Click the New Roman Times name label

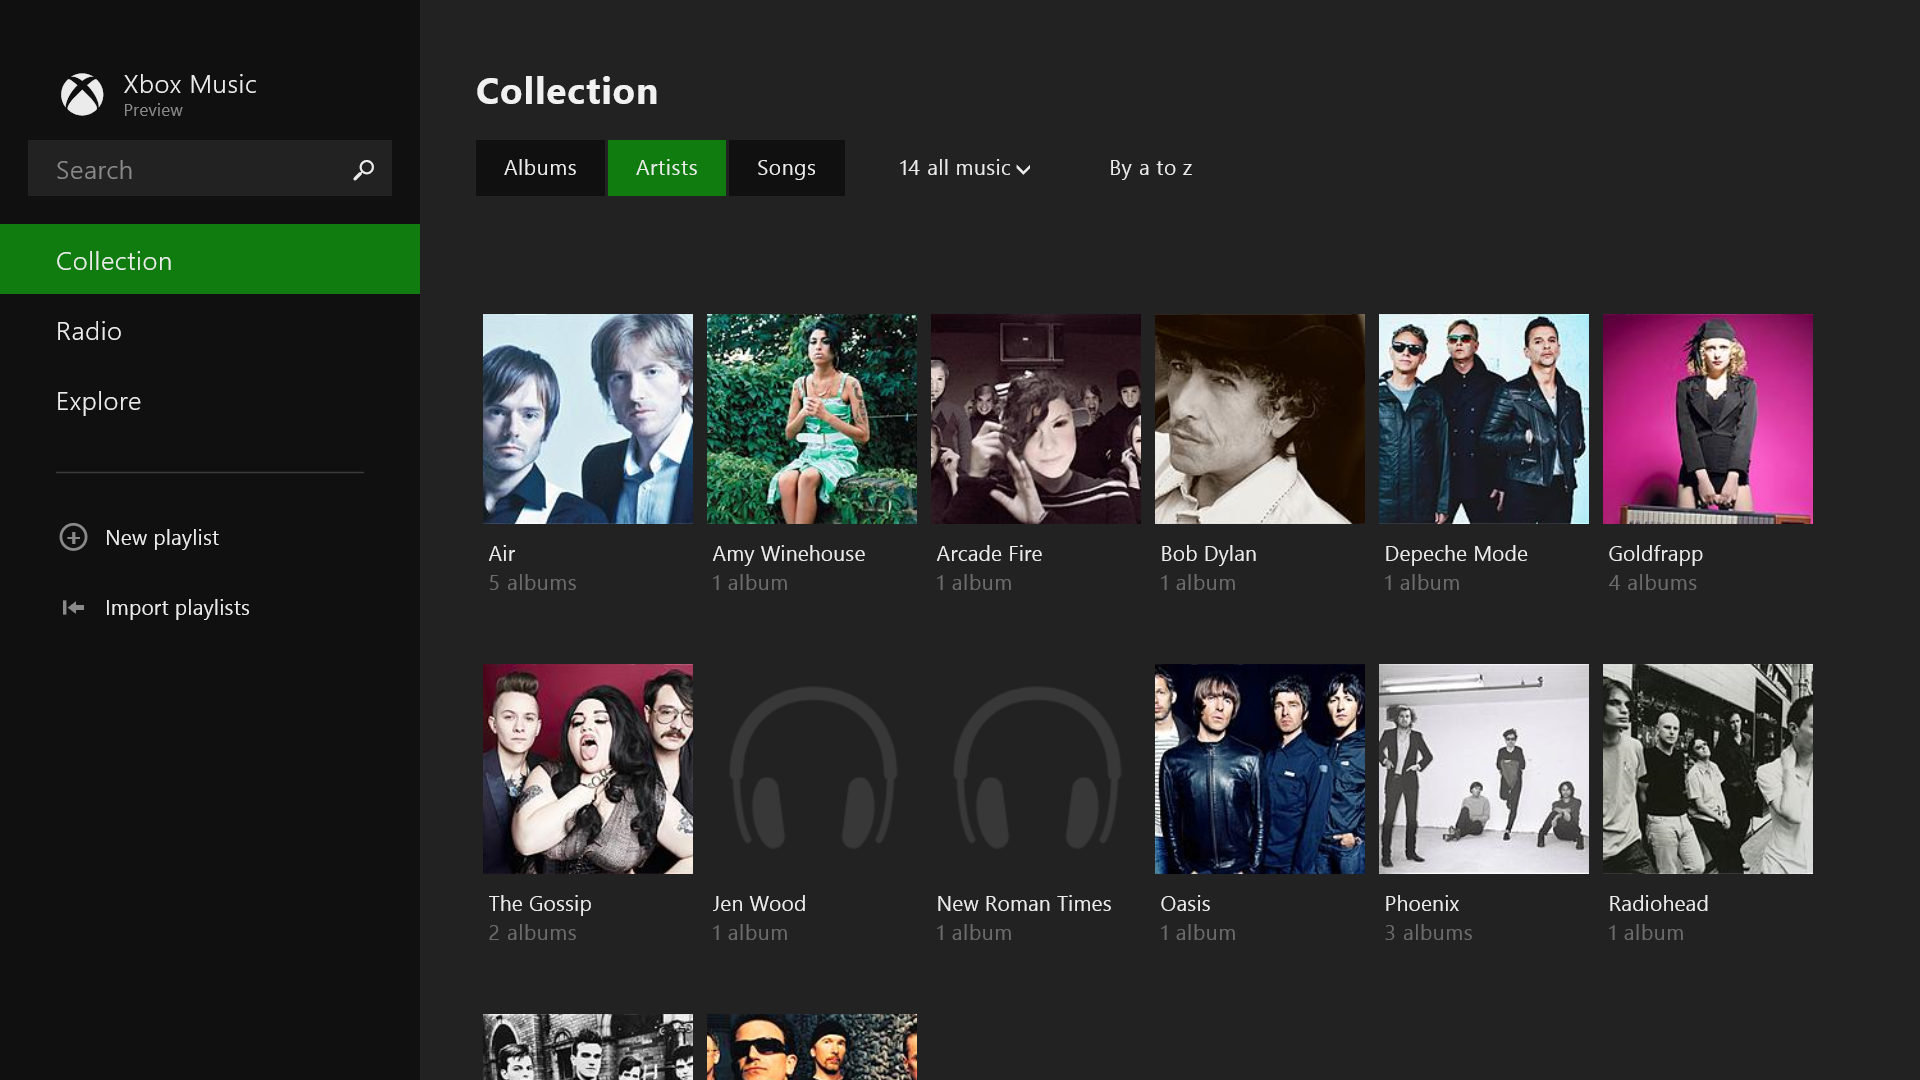(x=1024, y=903)
